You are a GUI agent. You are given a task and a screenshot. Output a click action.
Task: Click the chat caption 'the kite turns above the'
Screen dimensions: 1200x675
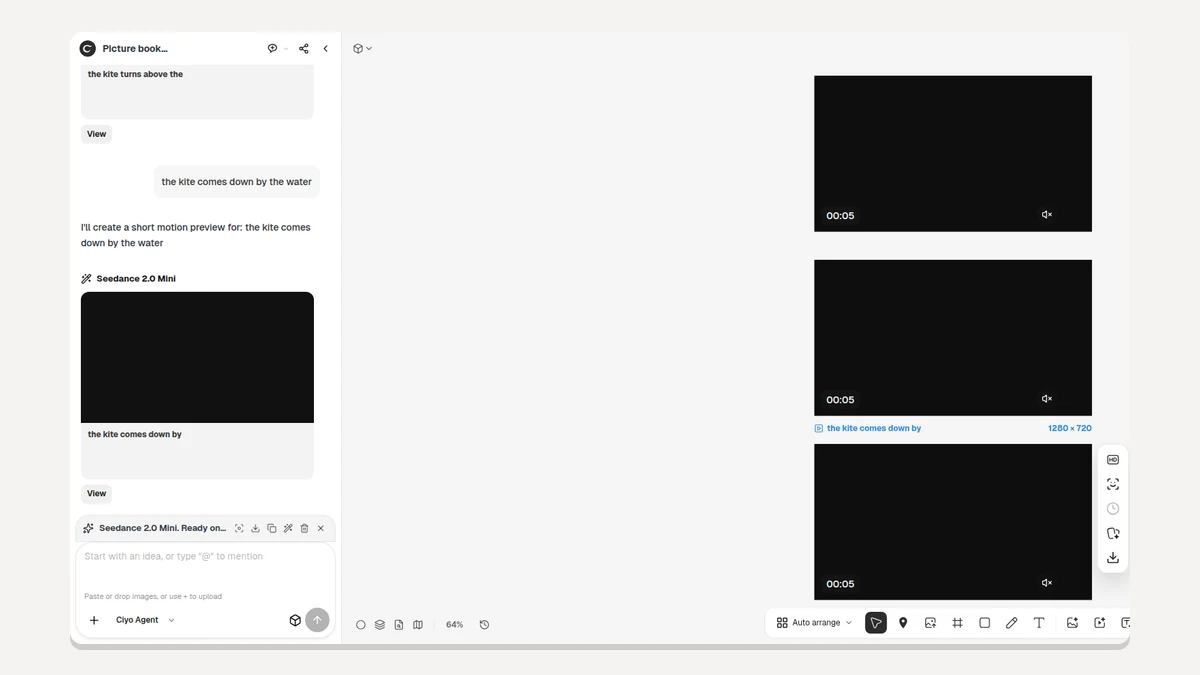(135, 74)
